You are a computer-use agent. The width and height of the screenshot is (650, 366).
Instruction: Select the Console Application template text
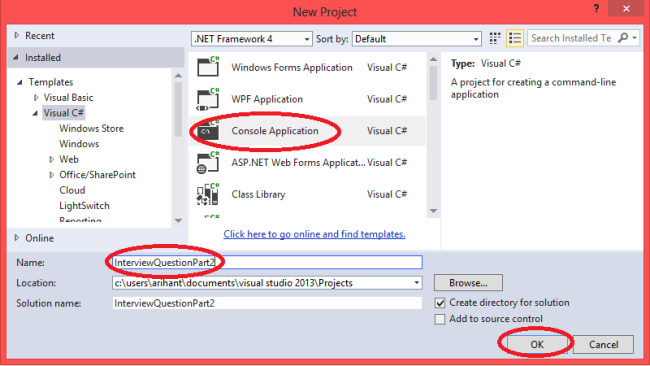tap(275, 131)
